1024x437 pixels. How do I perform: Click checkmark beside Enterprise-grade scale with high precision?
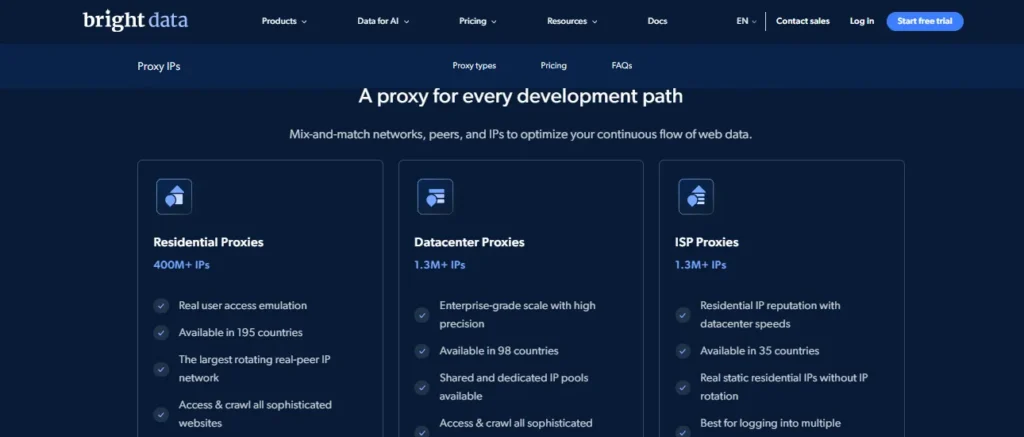[x=422, y=315]
